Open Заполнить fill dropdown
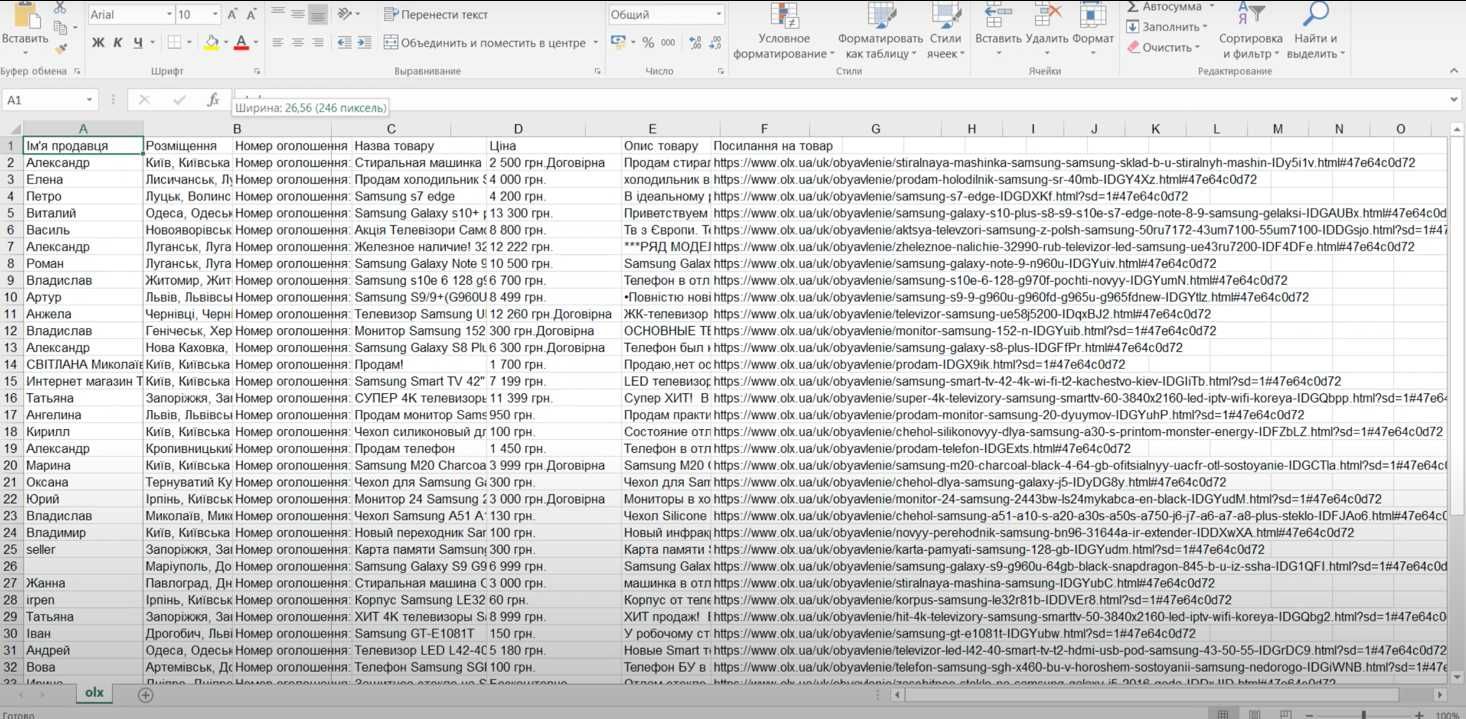This screenshot has height=719, width=1466. [x=1168, y=27]
